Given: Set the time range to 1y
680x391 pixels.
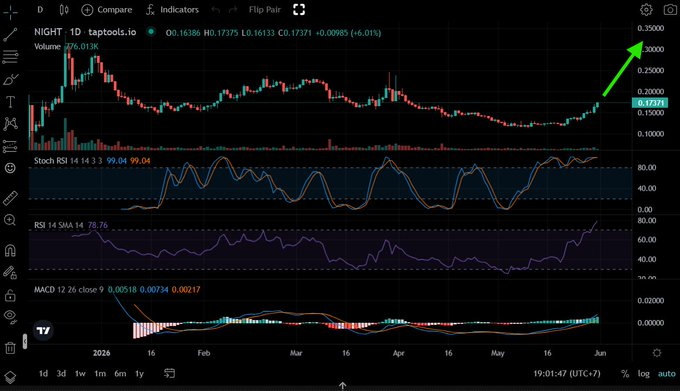Looking at the screenshot, I should pos(139,373).
